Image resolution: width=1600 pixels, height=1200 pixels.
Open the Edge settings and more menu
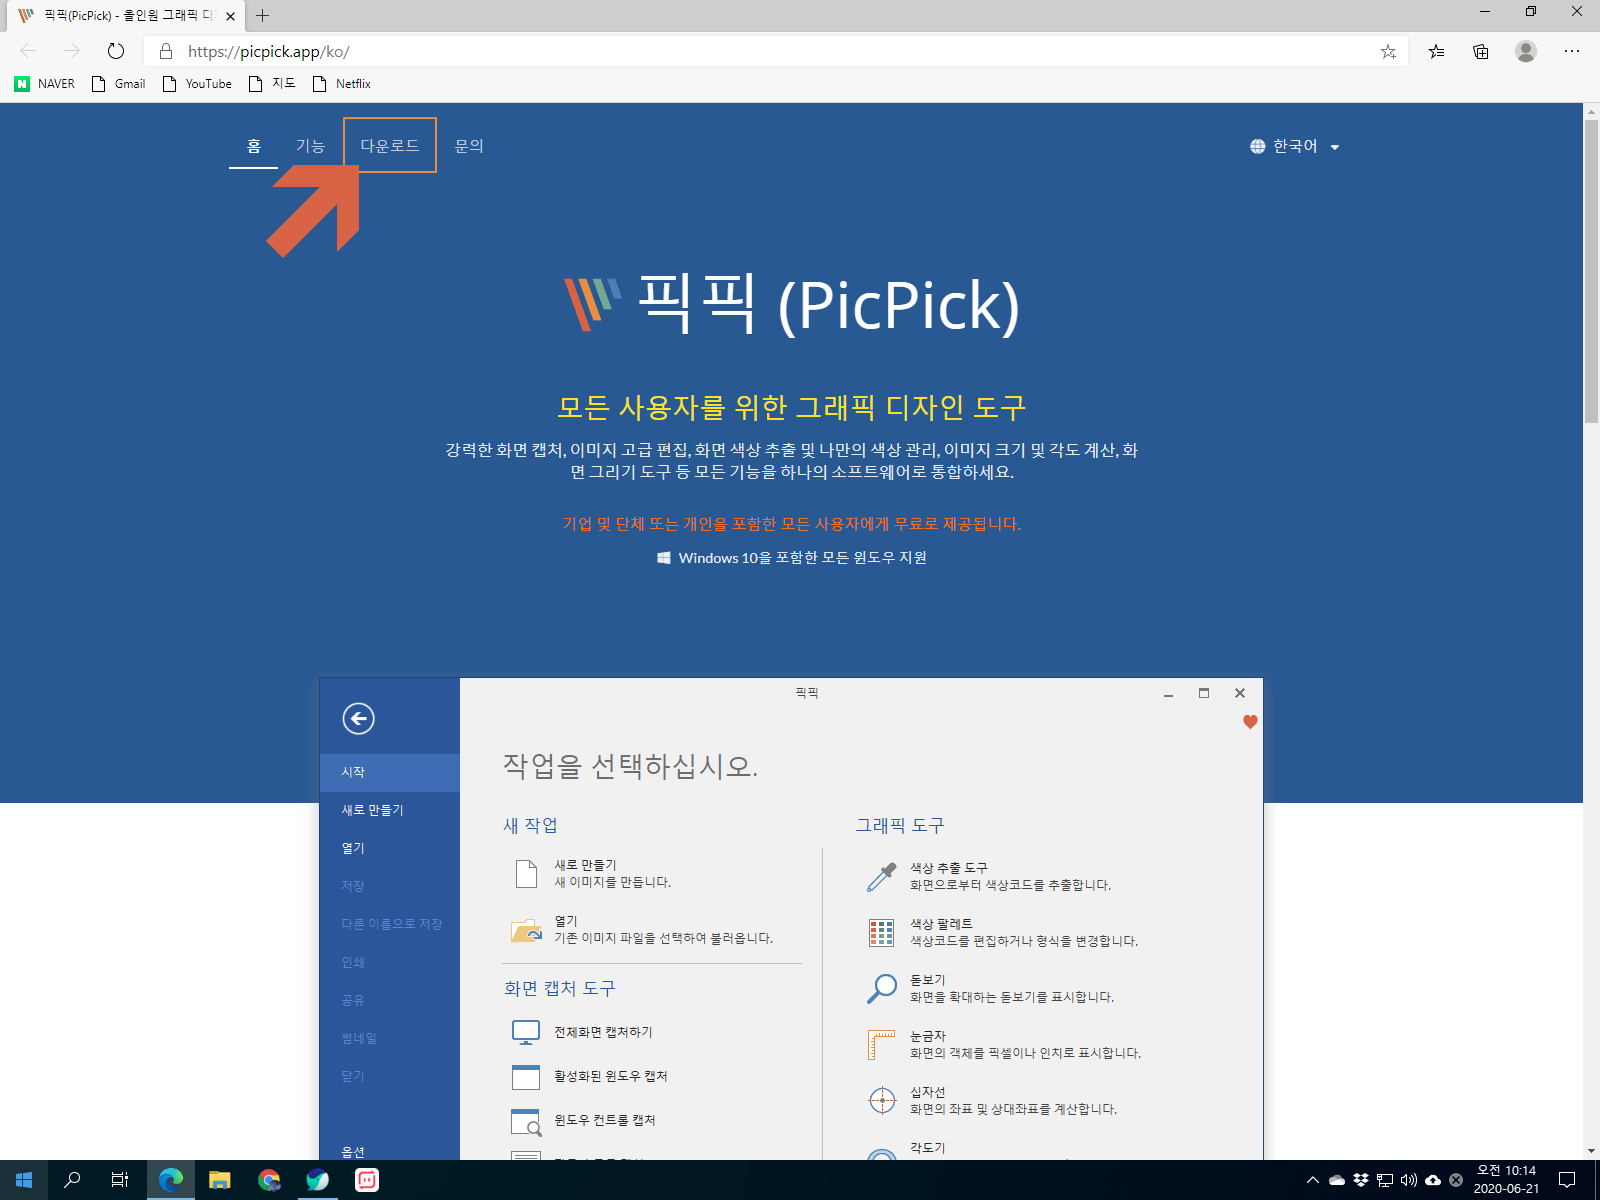click(x=1572, y=51)
